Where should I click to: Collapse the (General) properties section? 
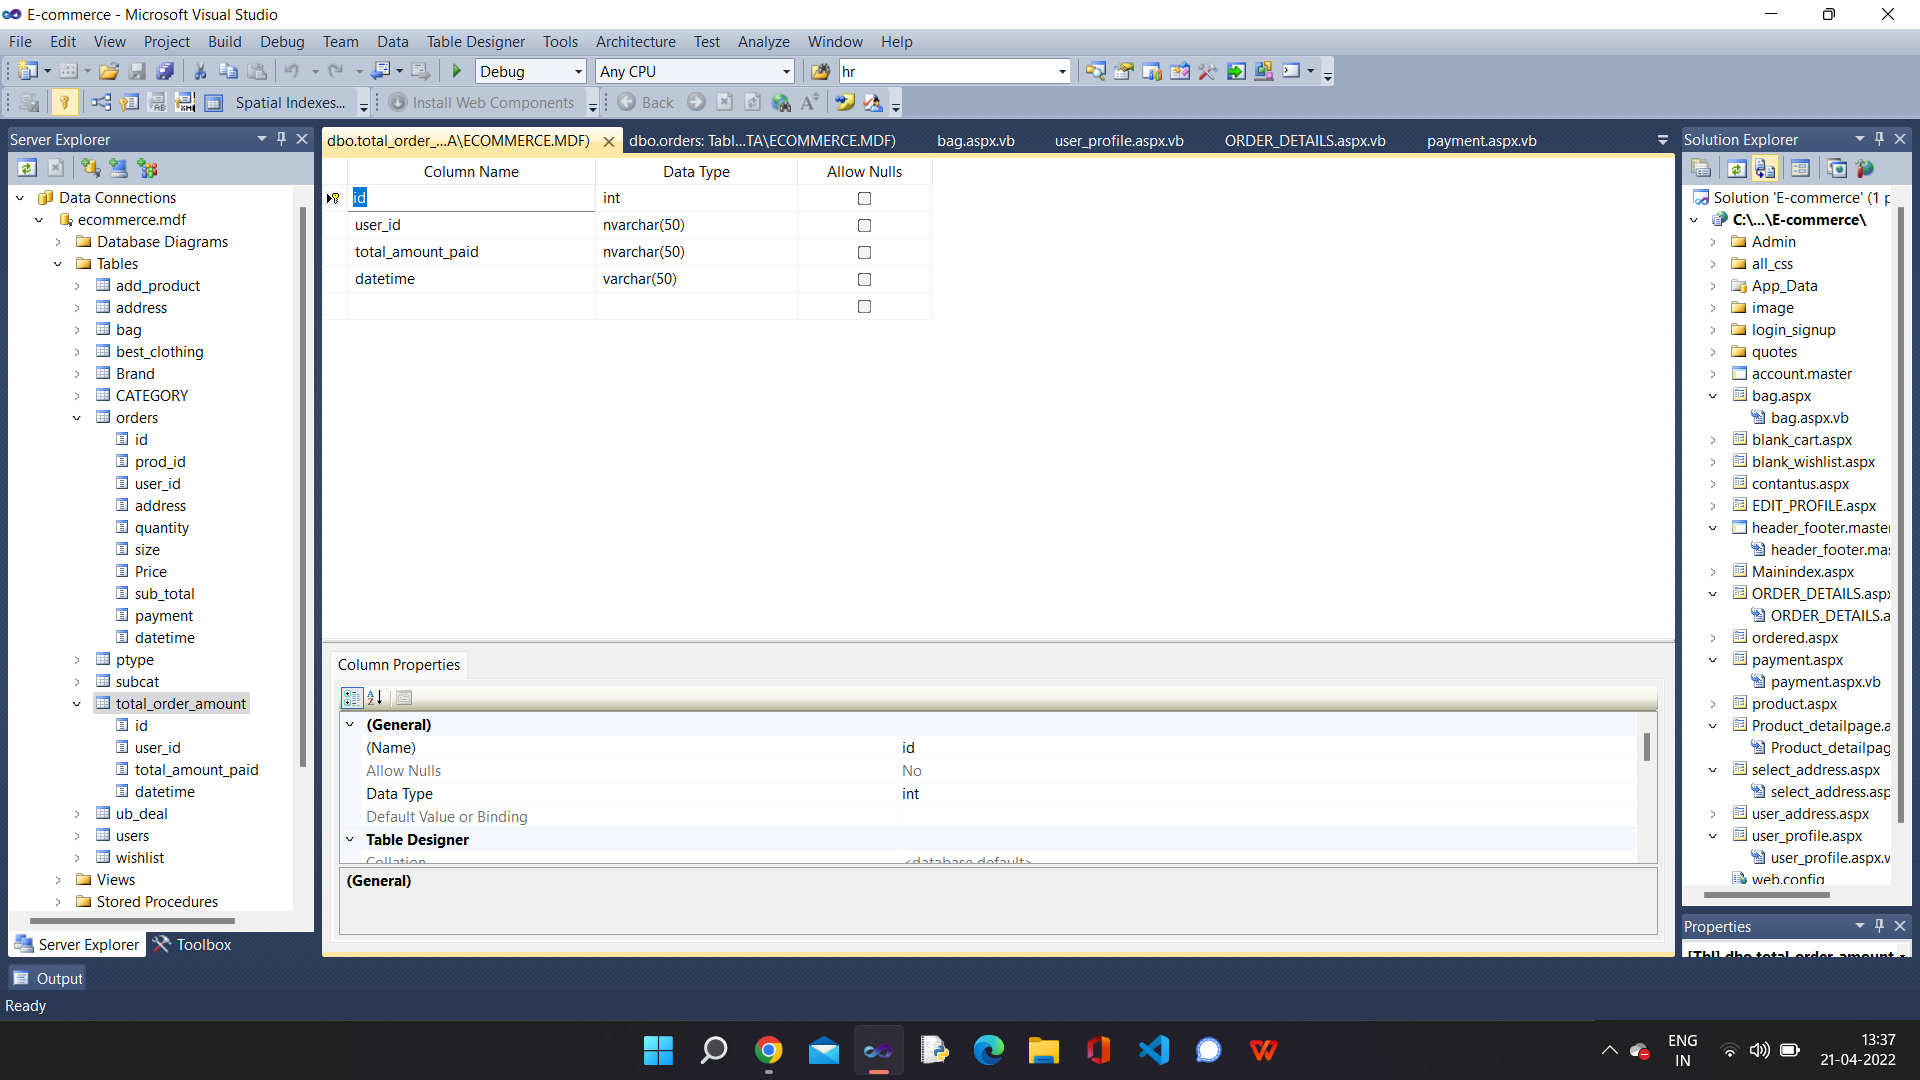click(350, 724)
